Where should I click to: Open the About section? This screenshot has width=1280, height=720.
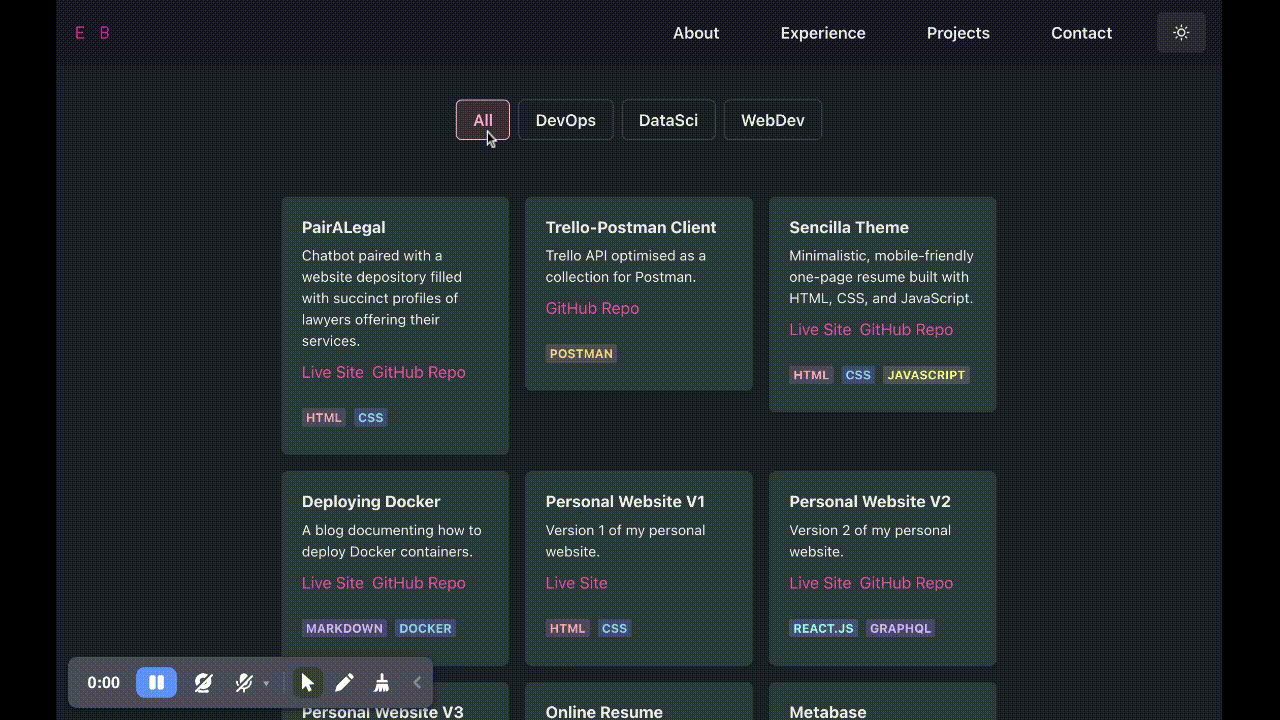pos(696,33)
